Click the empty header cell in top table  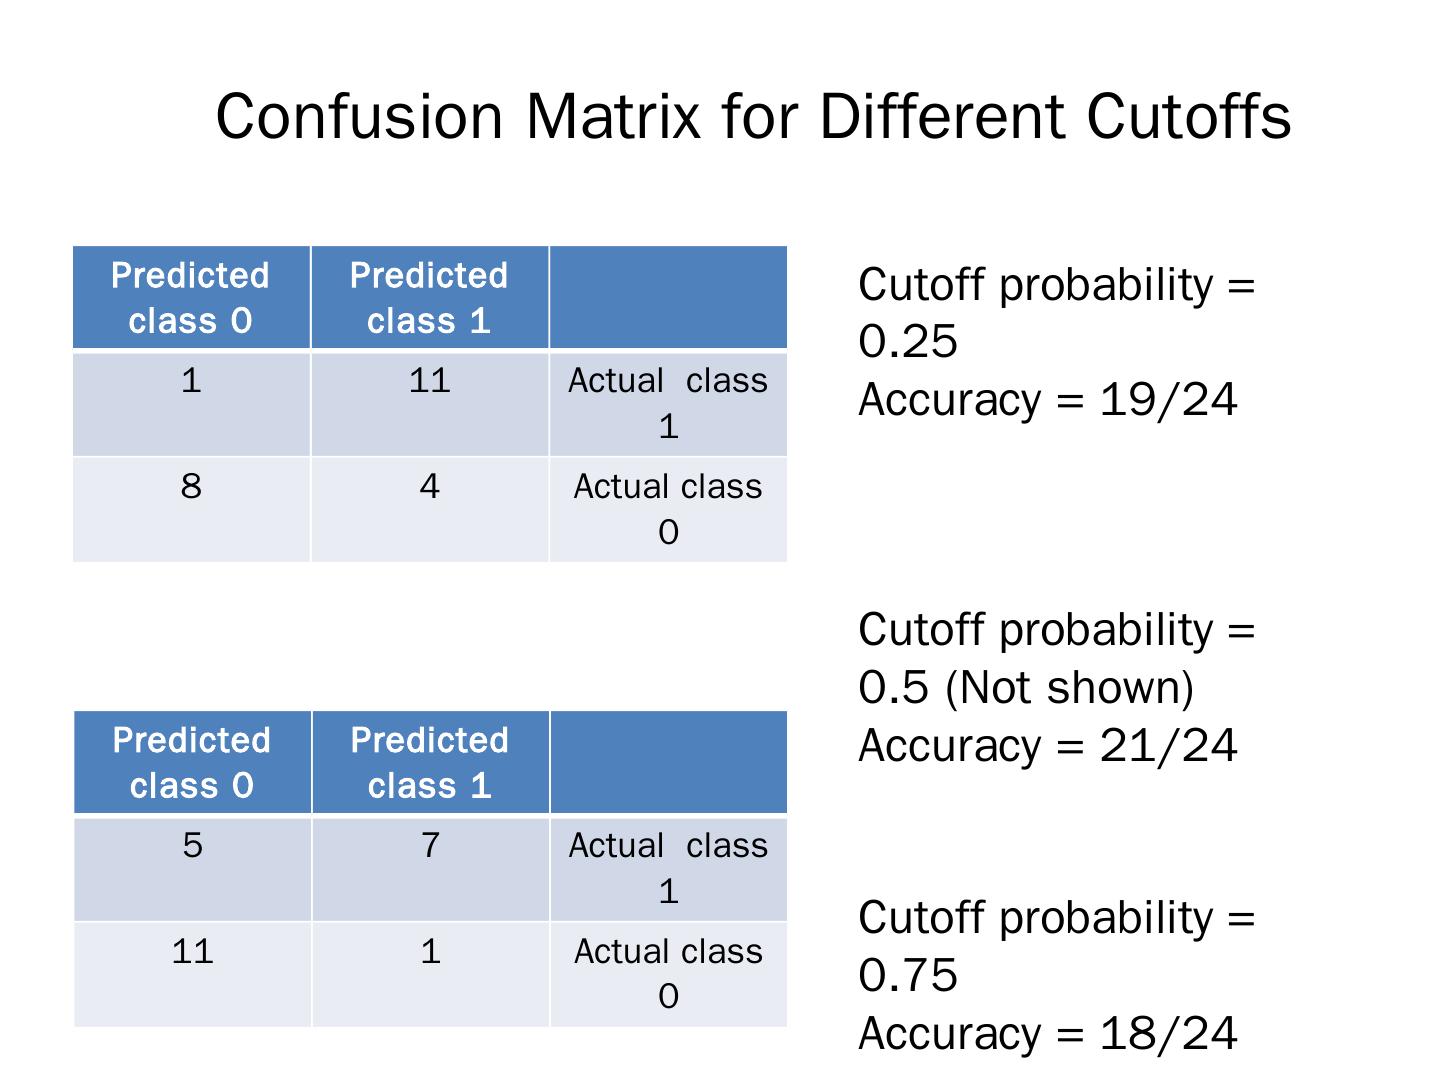(x=668, y=298)
